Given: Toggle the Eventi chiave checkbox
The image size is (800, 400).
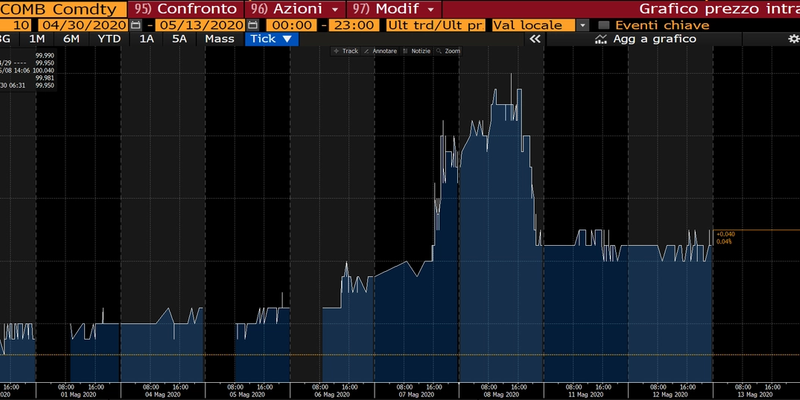Looking at the screenshot, I should [604, 26].
